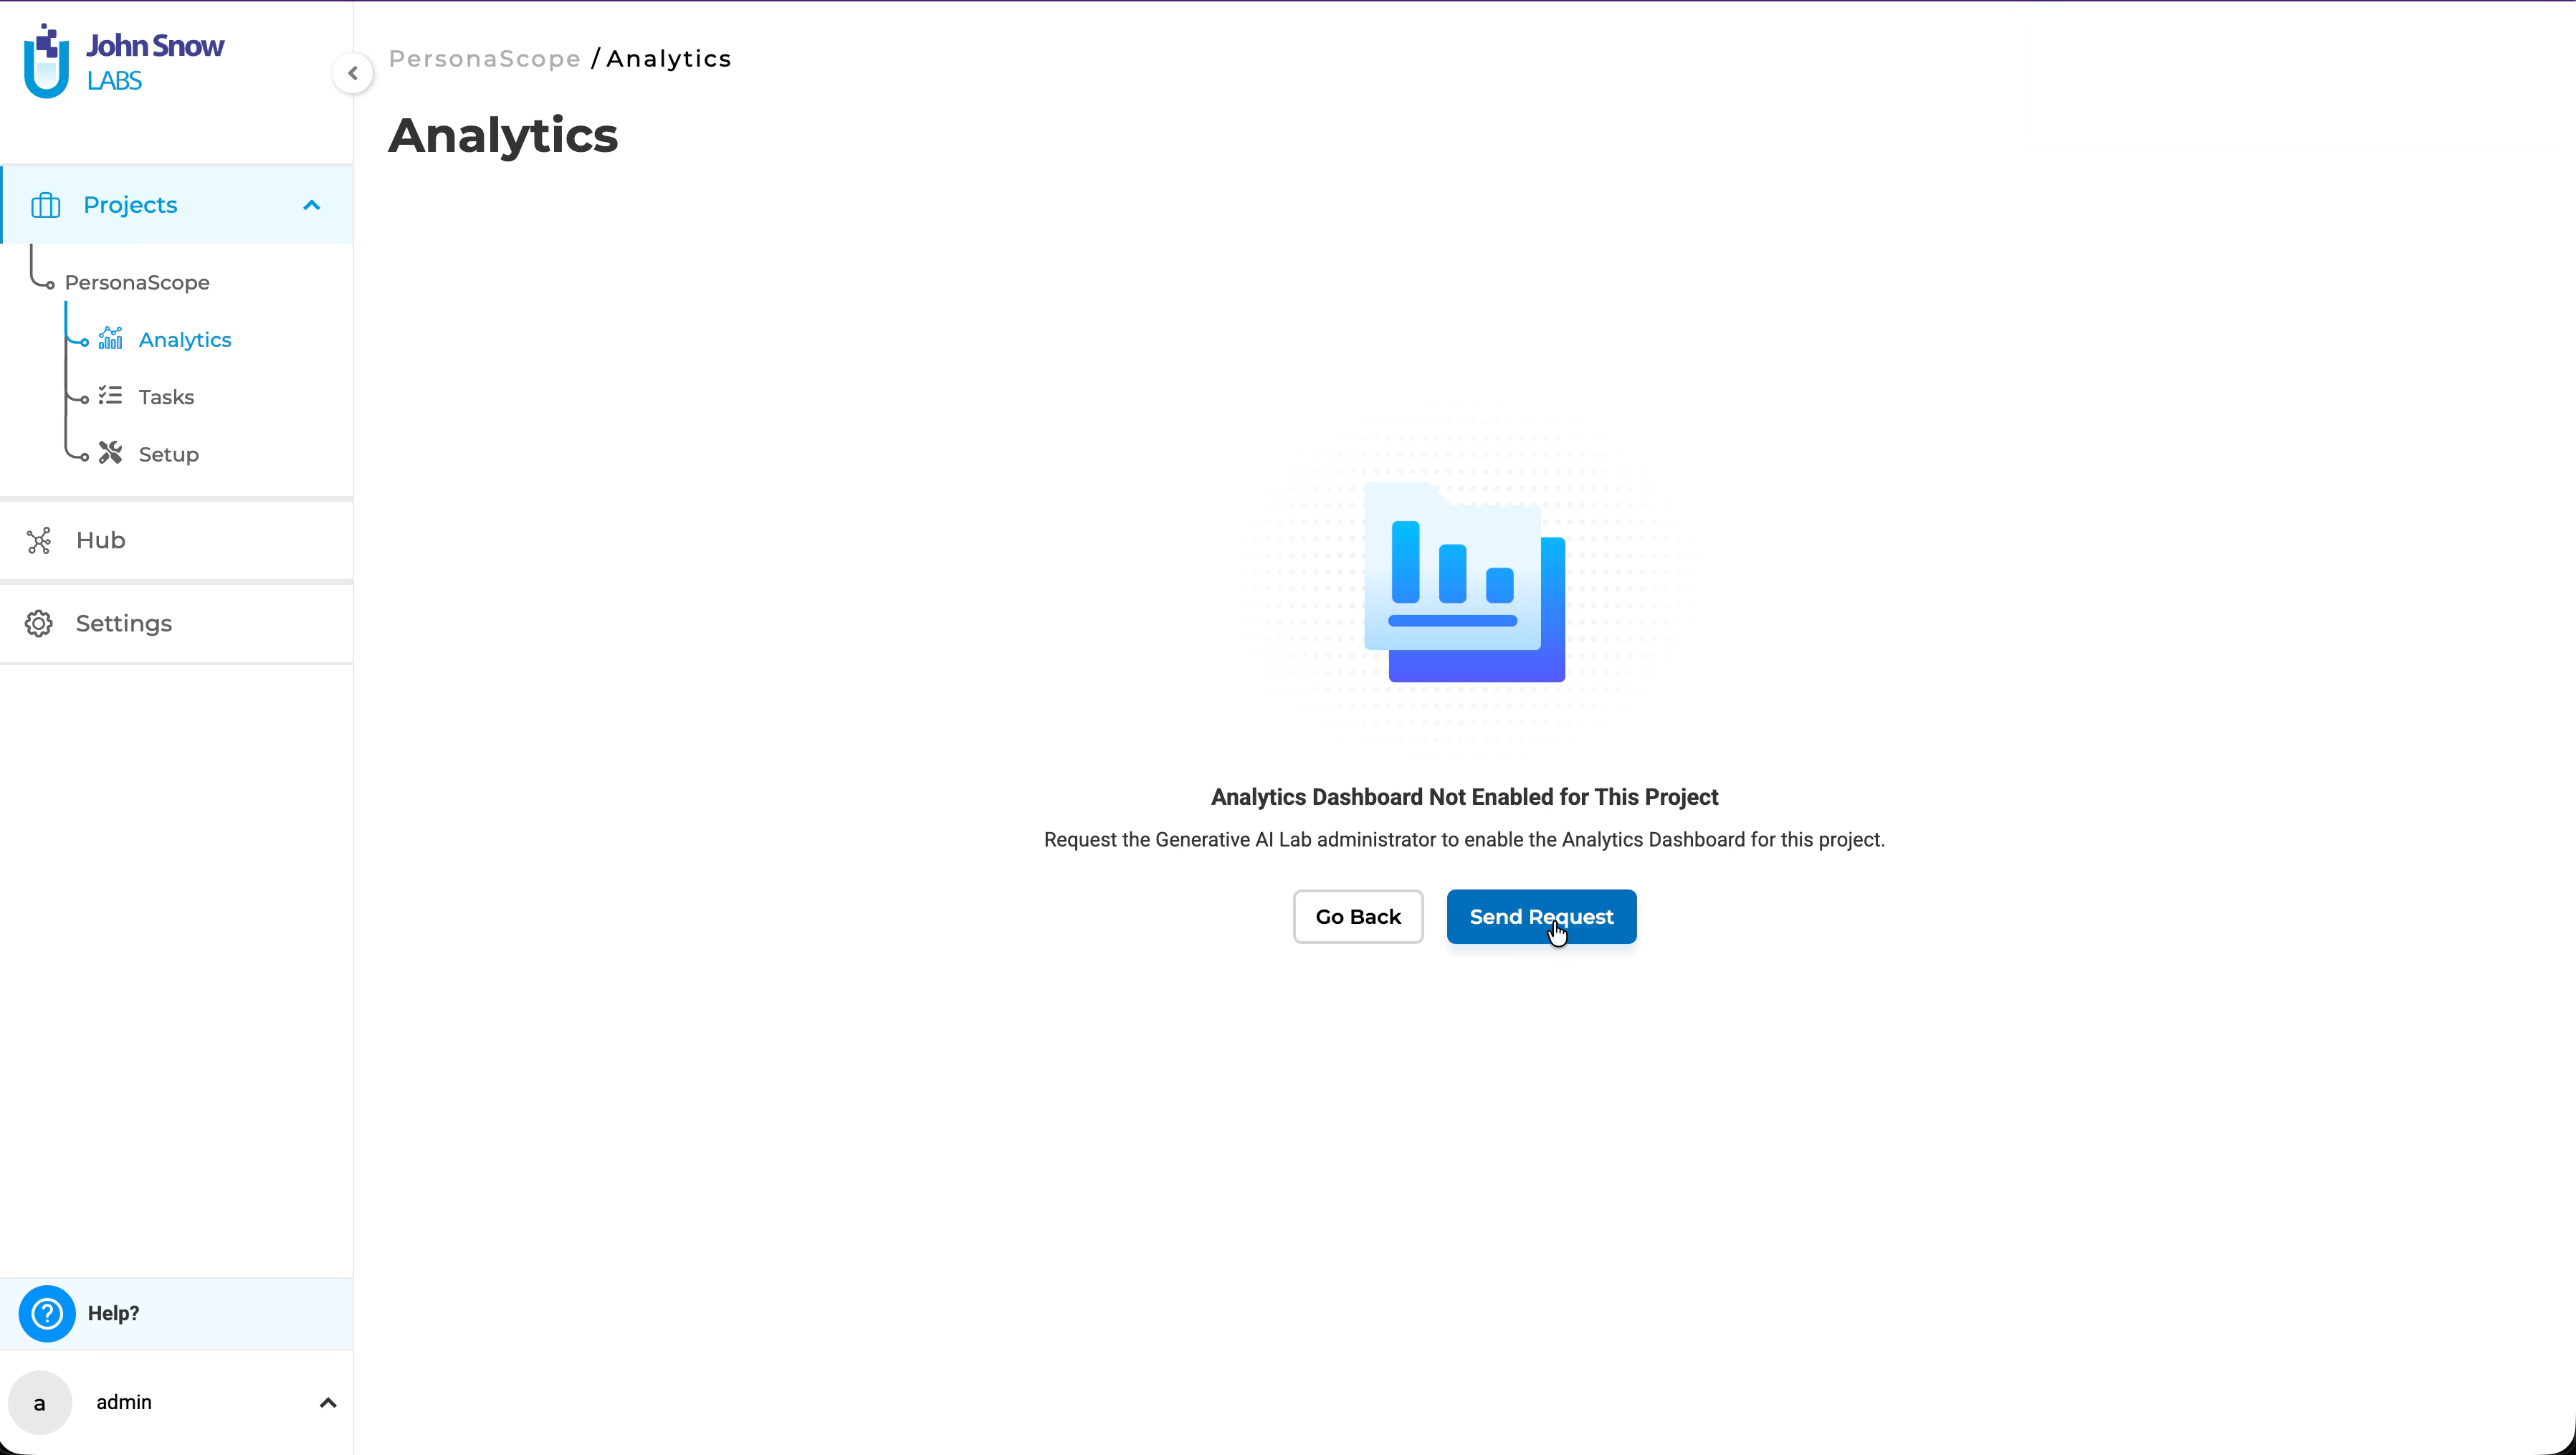
Task: Select the PersonaScope project in tree
Action: [137, 283]
